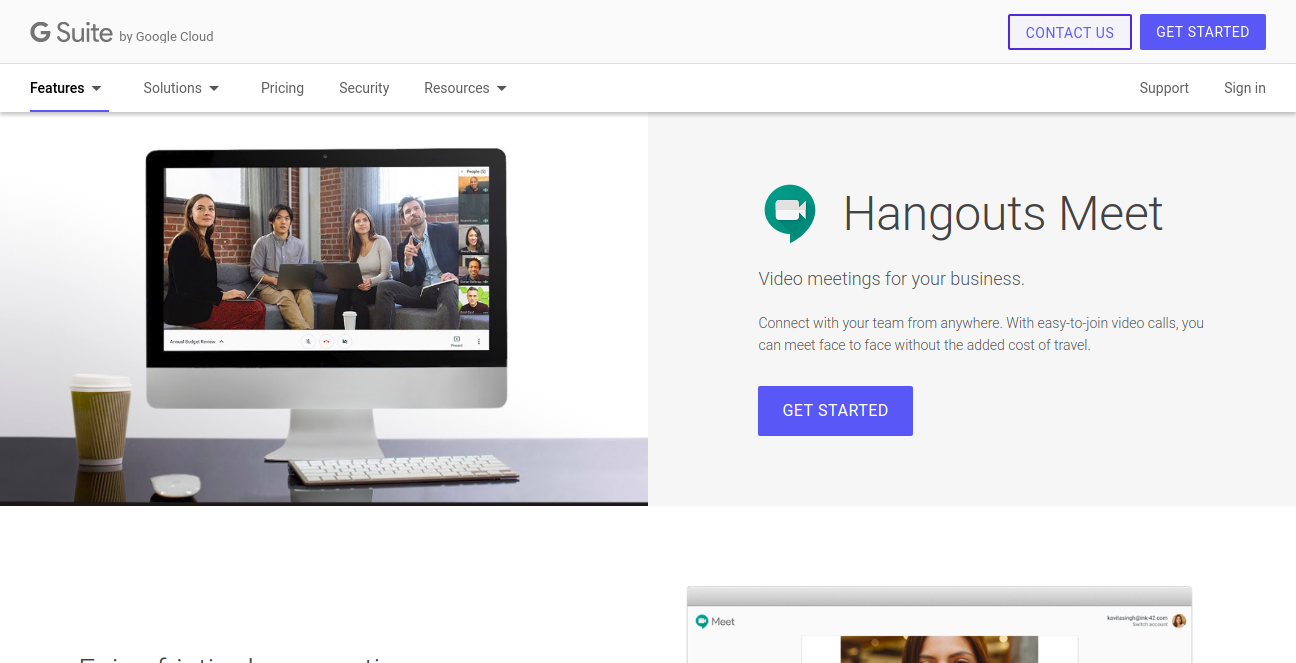Screen dimensions: 1296x663
Task: Expand the Features dropdown arrow
Action: click(x=97, y=88)
